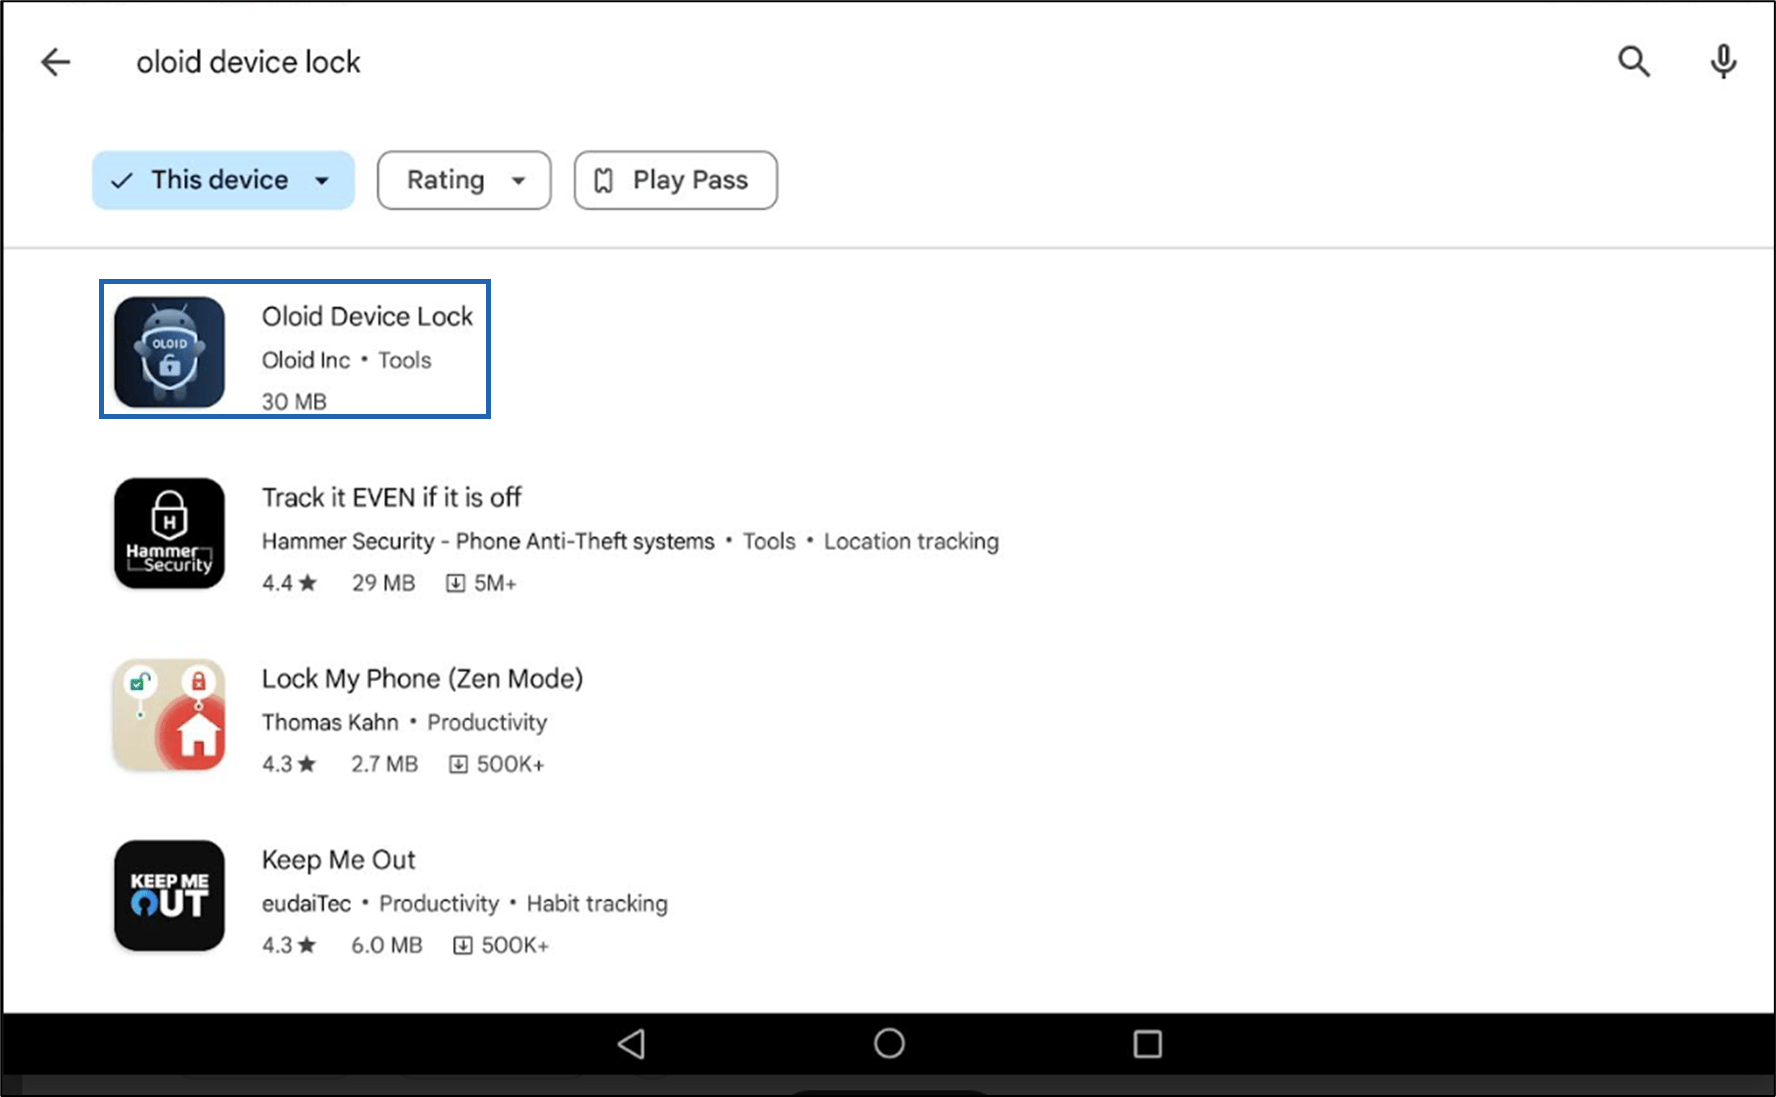Viewport: 1776px width, 1097px height.
Task: Select 'Thomas Kahn' developer text
Action: (x=330, y=722)
